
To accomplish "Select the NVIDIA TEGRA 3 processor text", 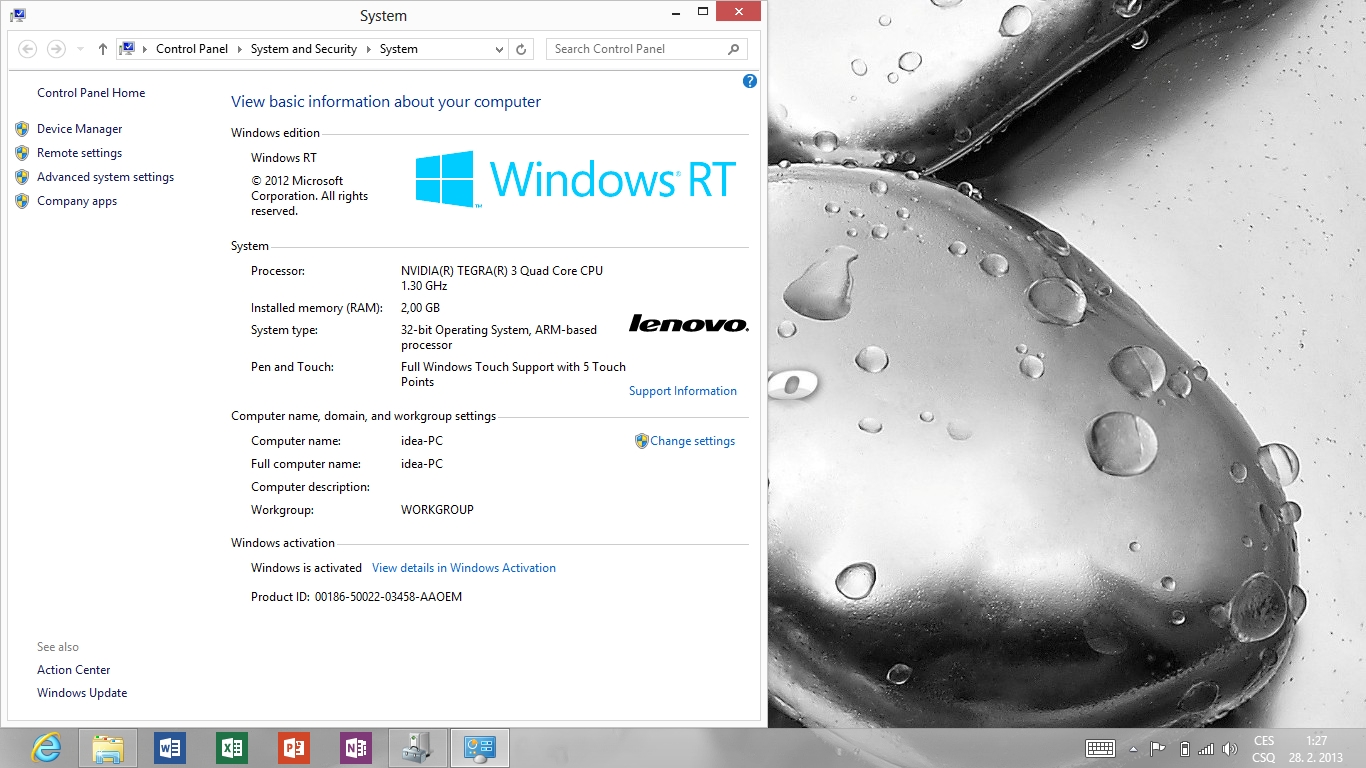I will point(502,278).
